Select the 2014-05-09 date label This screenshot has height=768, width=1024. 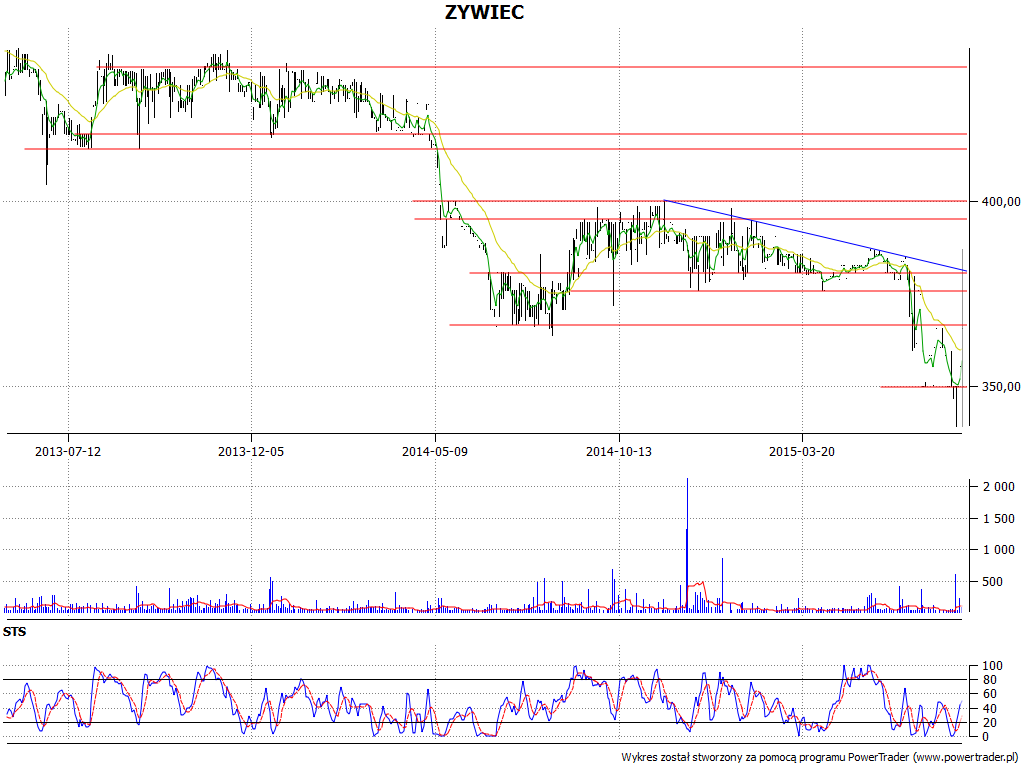click(x=435, y=451)
